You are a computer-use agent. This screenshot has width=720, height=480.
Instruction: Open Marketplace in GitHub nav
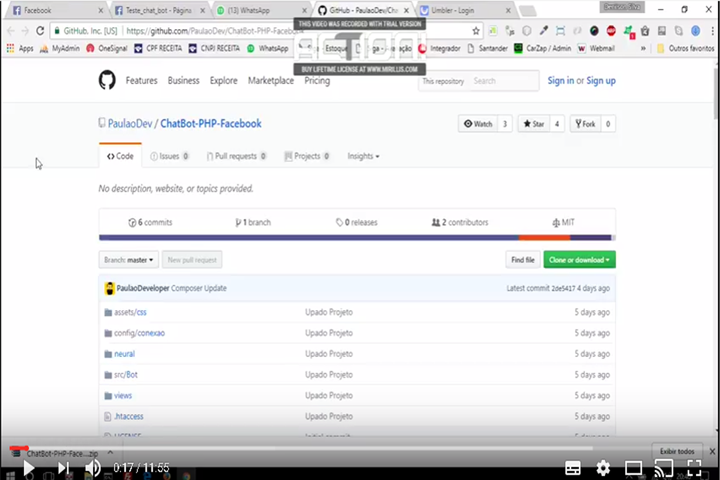(271, 80)
